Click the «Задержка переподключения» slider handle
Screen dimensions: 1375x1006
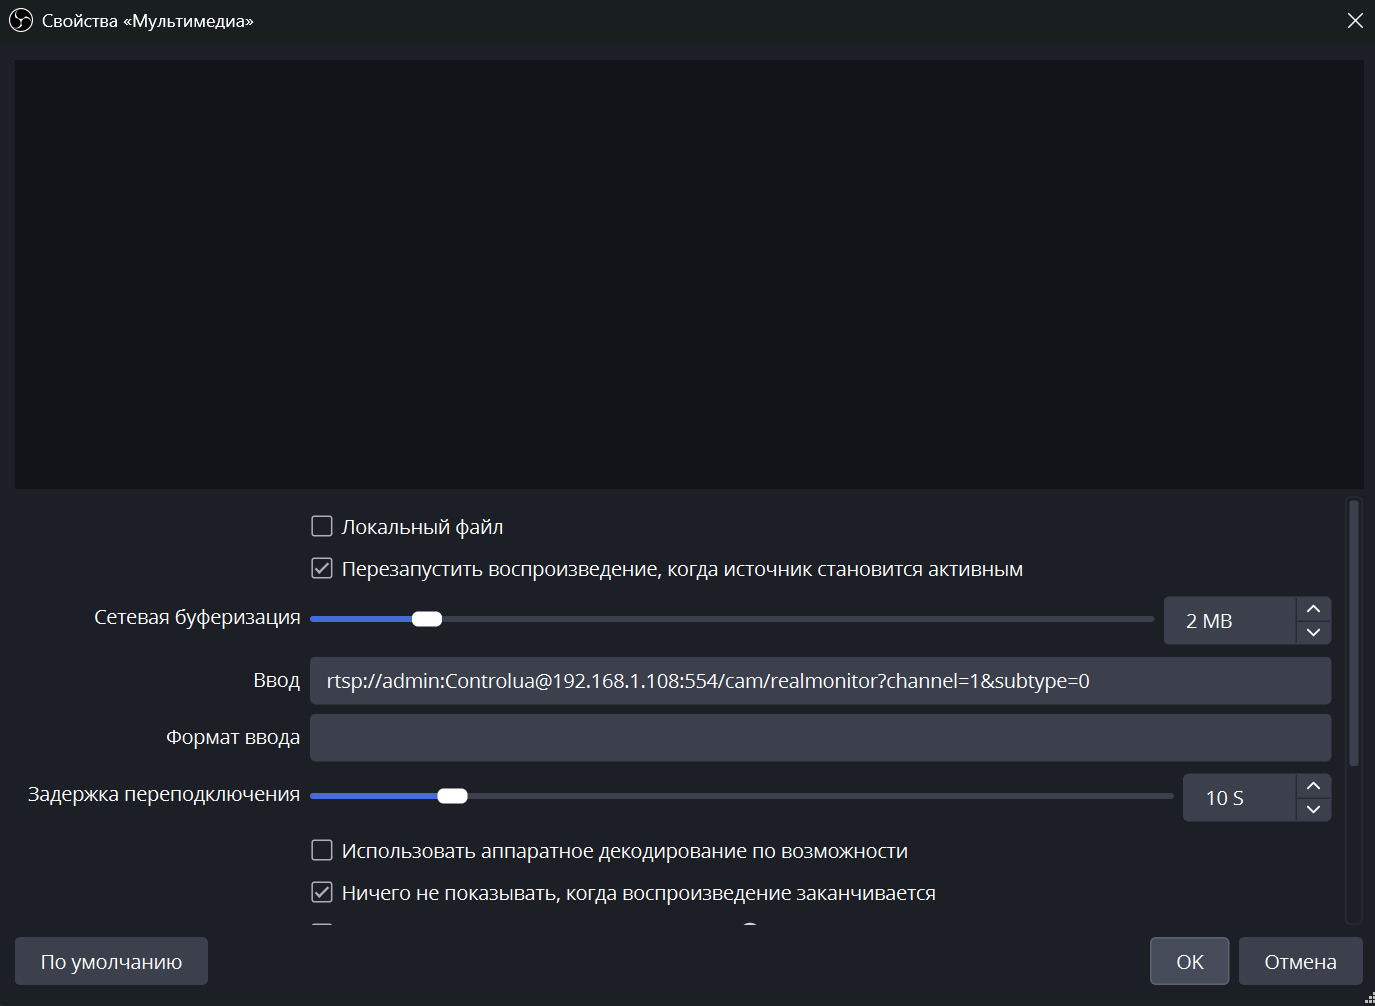452,796
